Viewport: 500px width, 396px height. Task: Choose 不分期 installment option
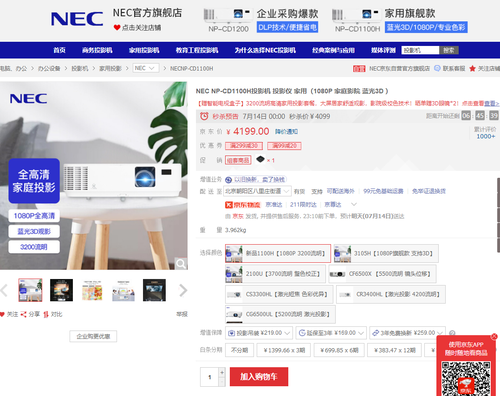point(239,350)
